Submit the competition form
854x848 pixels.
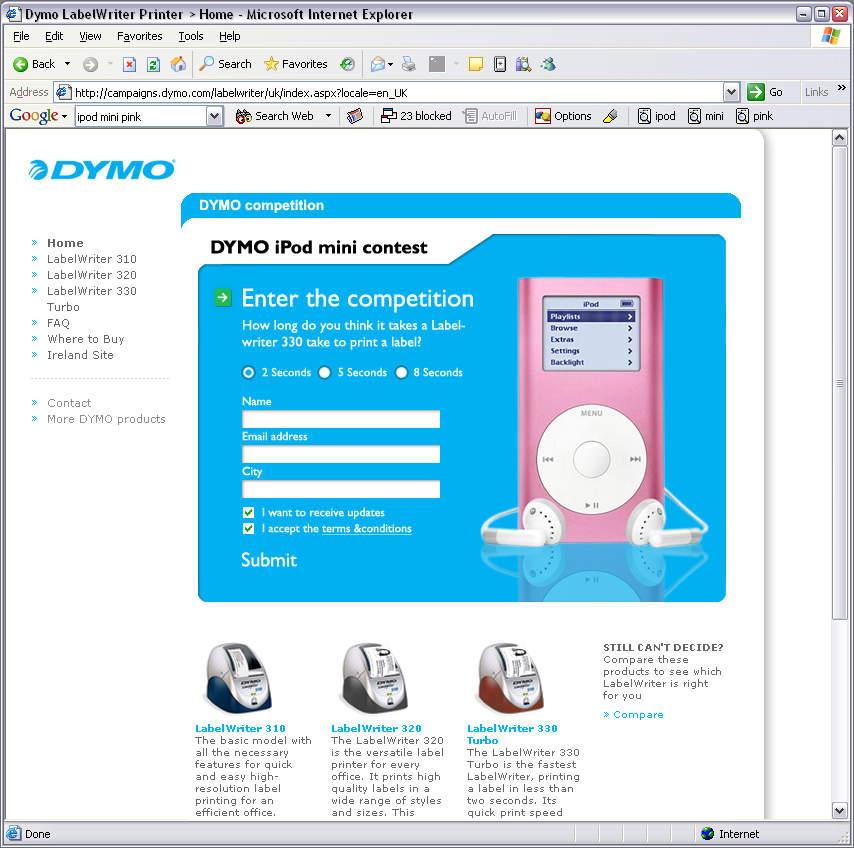(269, 560)
